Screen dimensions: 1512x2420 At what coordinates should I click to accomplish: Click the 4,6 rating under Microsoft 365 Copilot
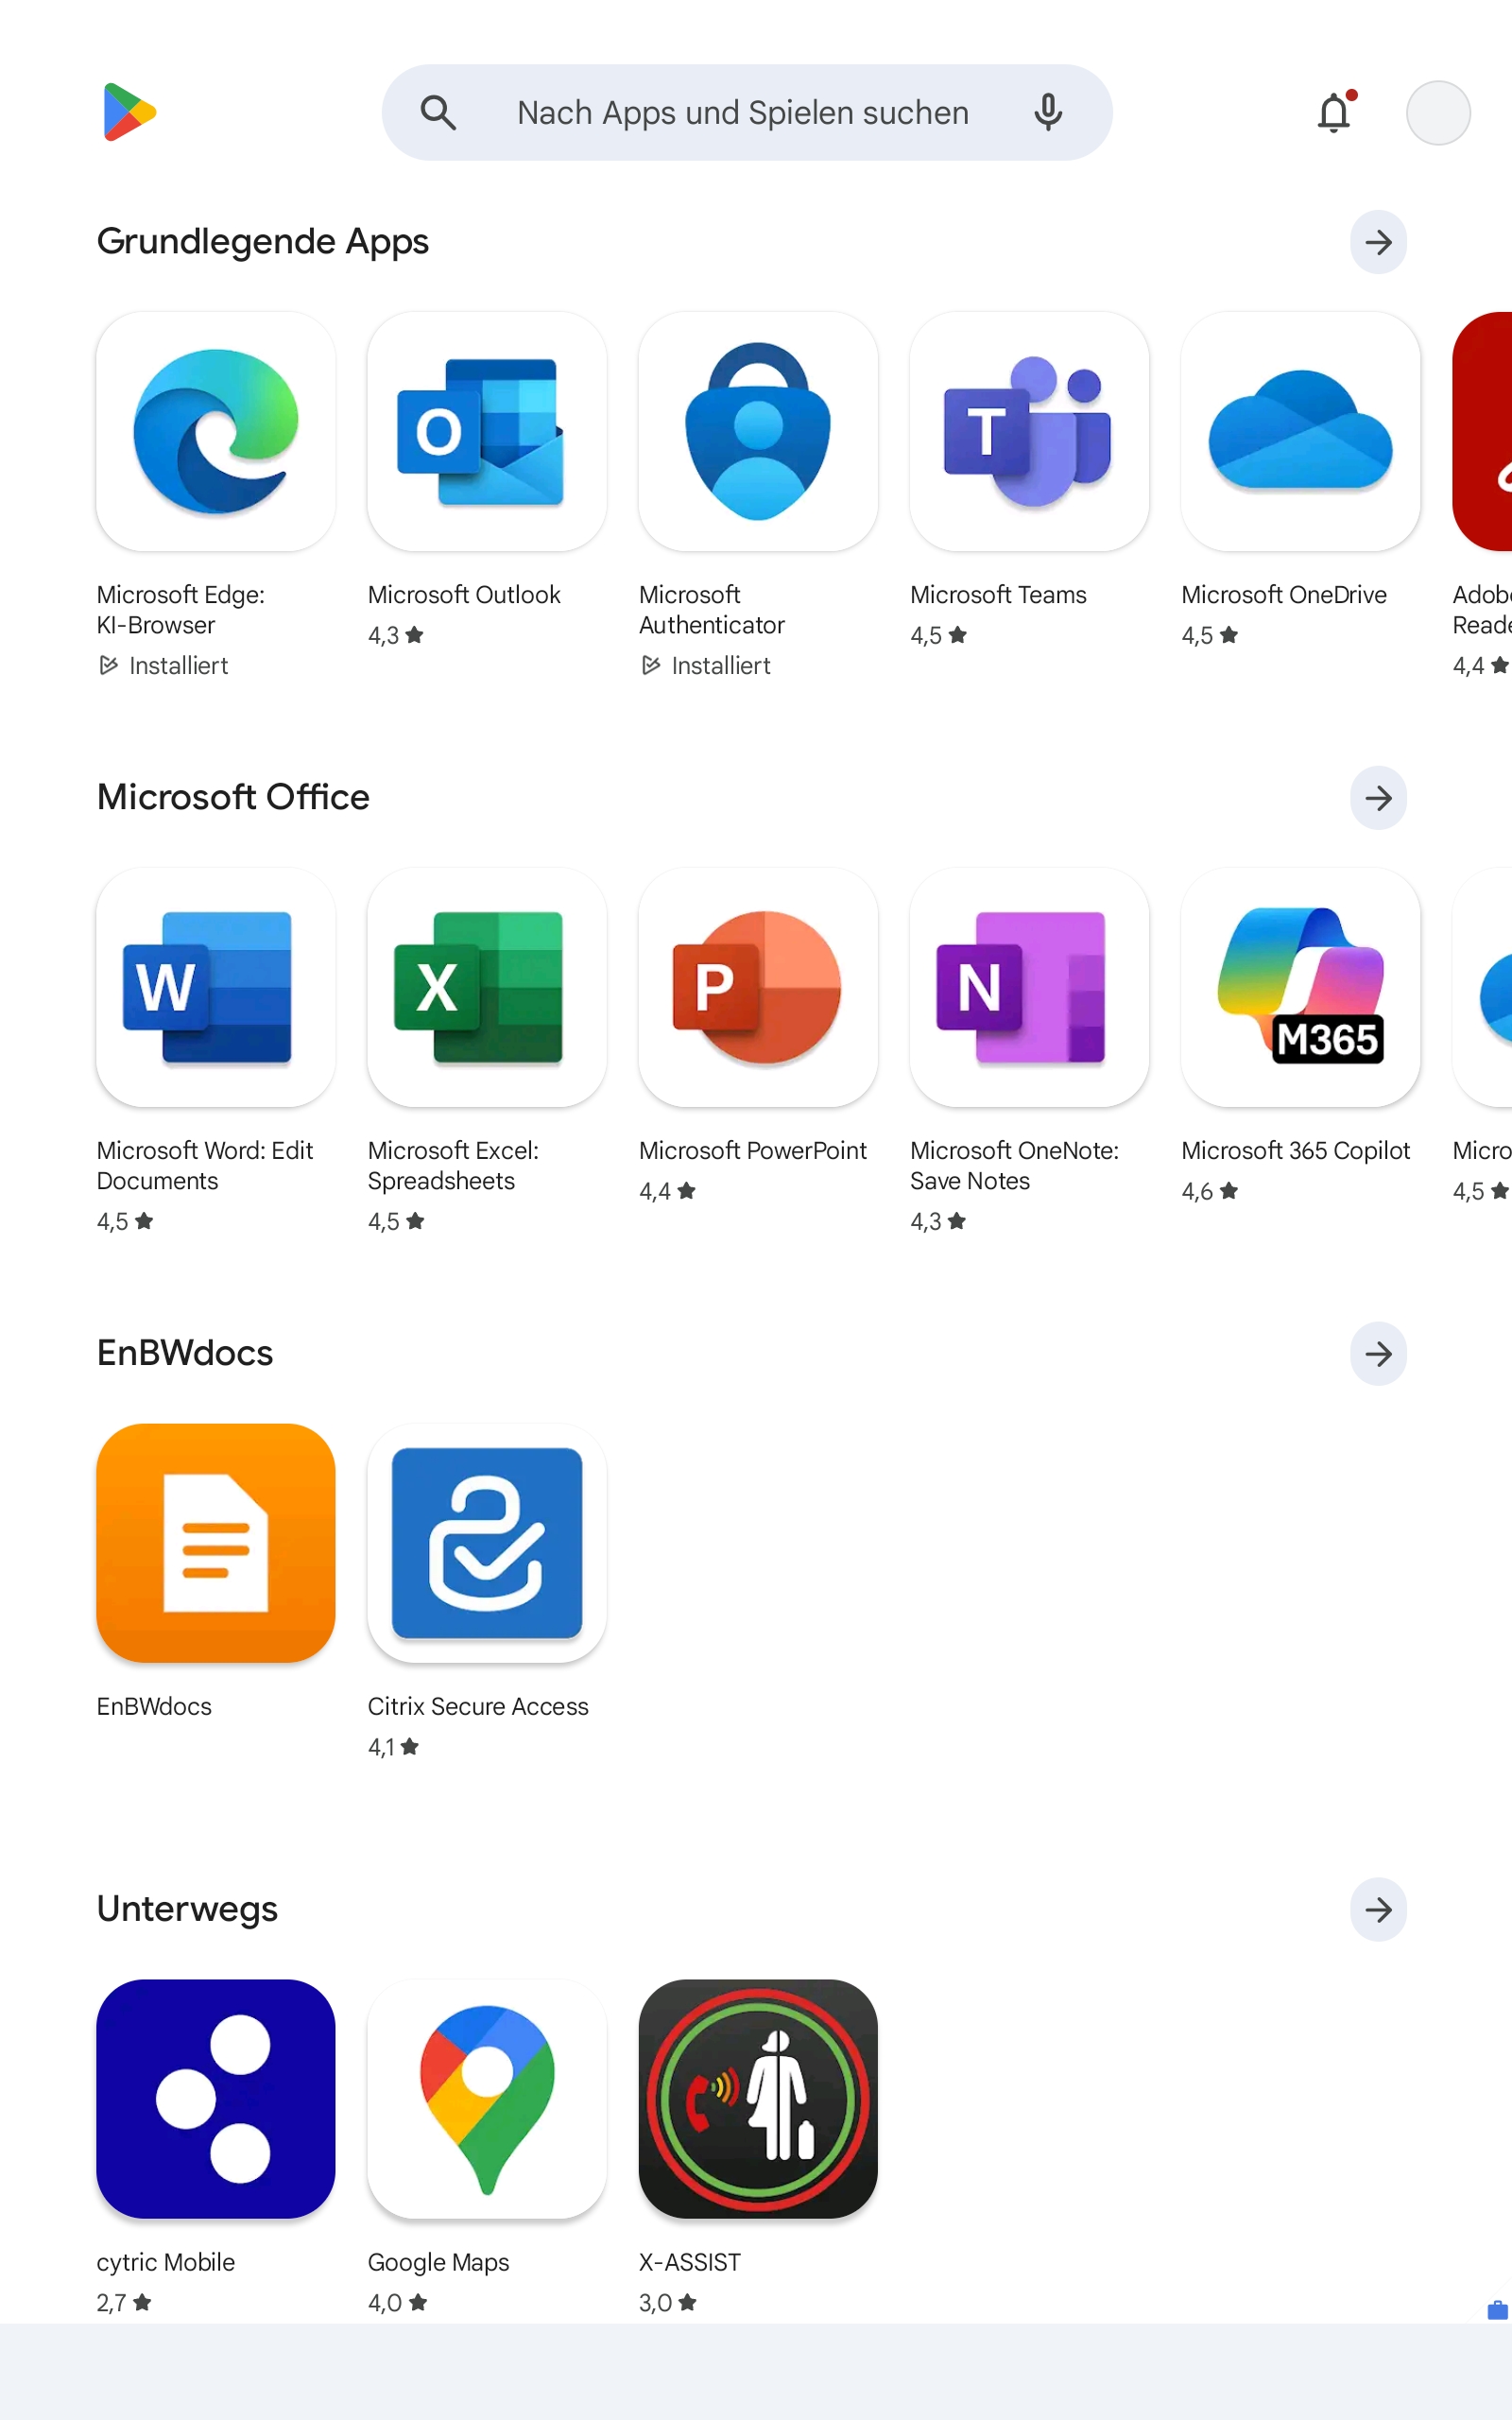point(1210,1191)
